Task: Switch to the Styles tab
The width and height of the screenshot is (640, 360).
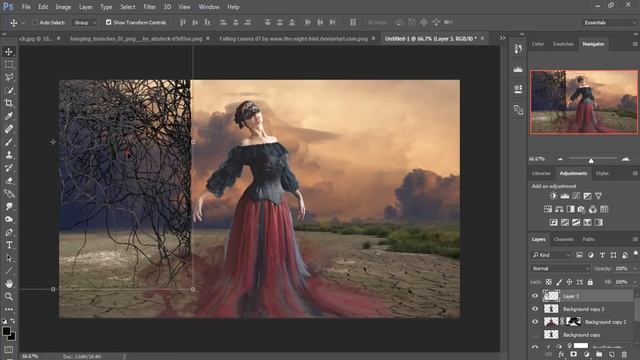Action: pyautogui.click(x=602, y=173)
